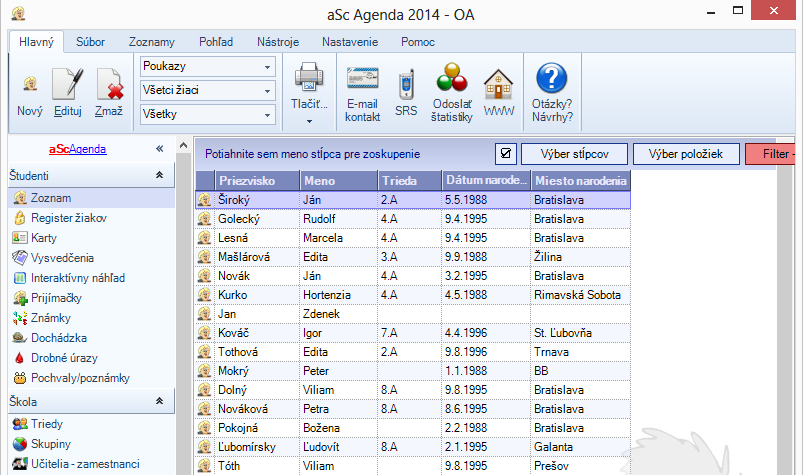Viewport: 803px width, 475px height.
Task: Click Odoslať štatistiky colored balls icon
Action: pyautogui.click(x=452, y=78)
